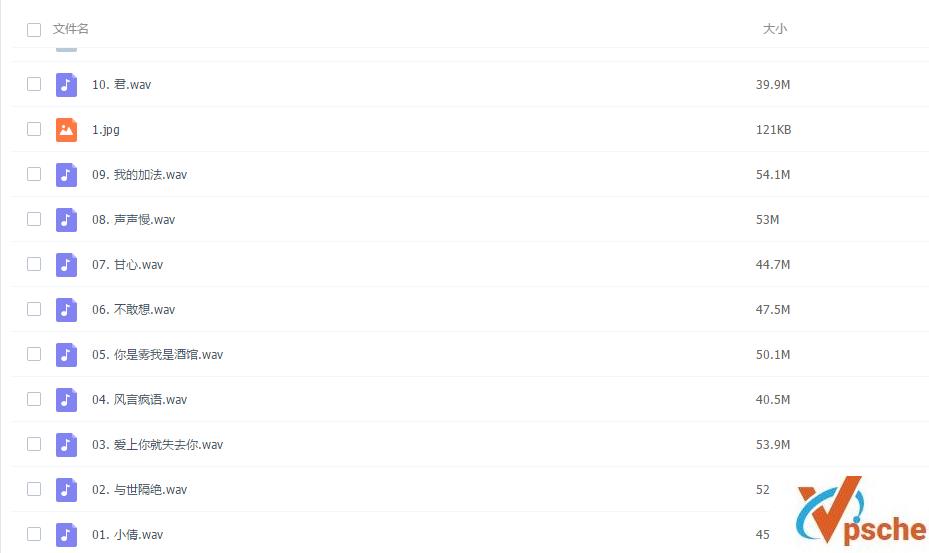
Task: Click the orange image icon for 1.jpg
Action: click(66, 129)
